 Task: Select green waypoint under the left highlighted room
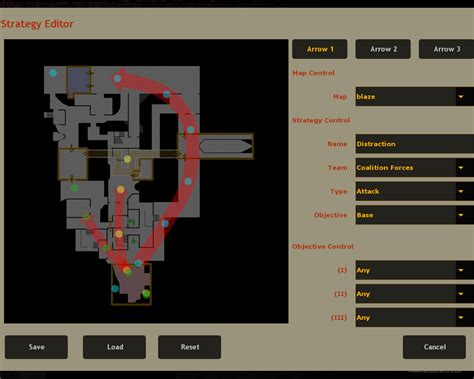click(x=74, y=188)
